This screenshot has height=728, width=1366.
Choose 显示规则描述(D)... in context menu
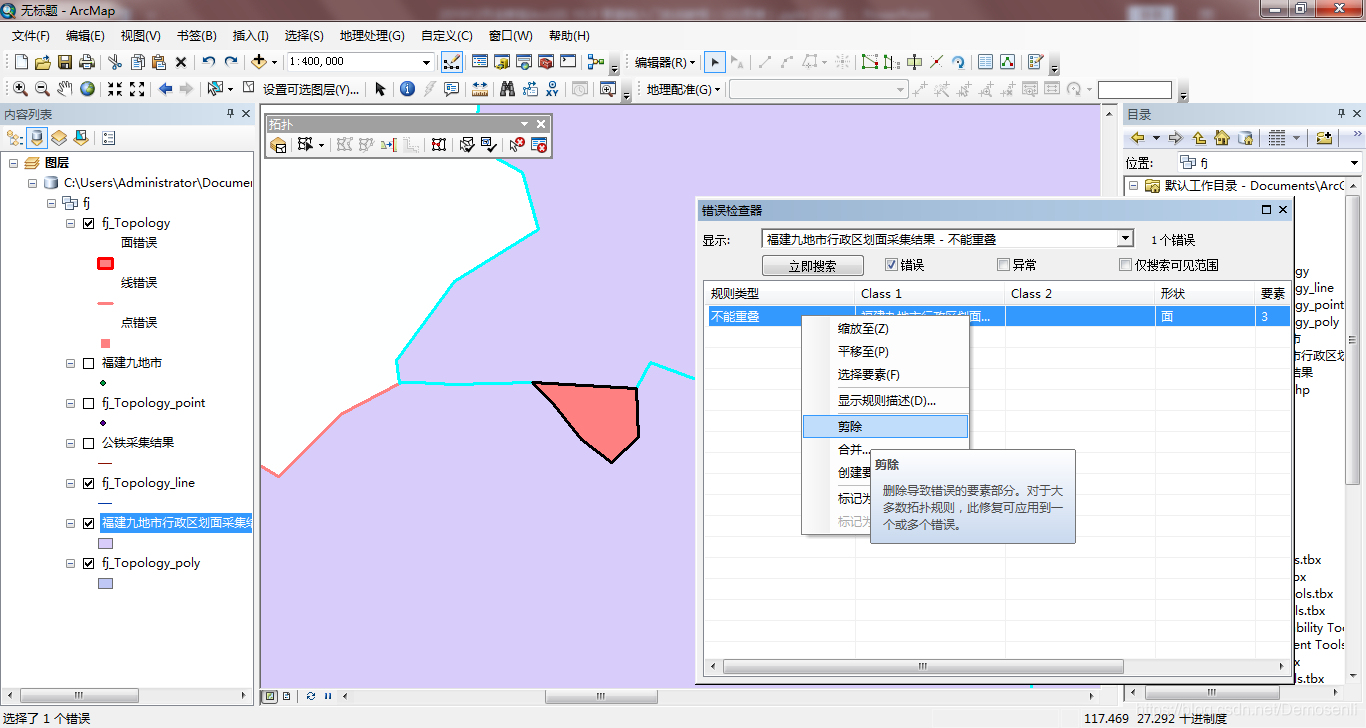tap(885, 401)
